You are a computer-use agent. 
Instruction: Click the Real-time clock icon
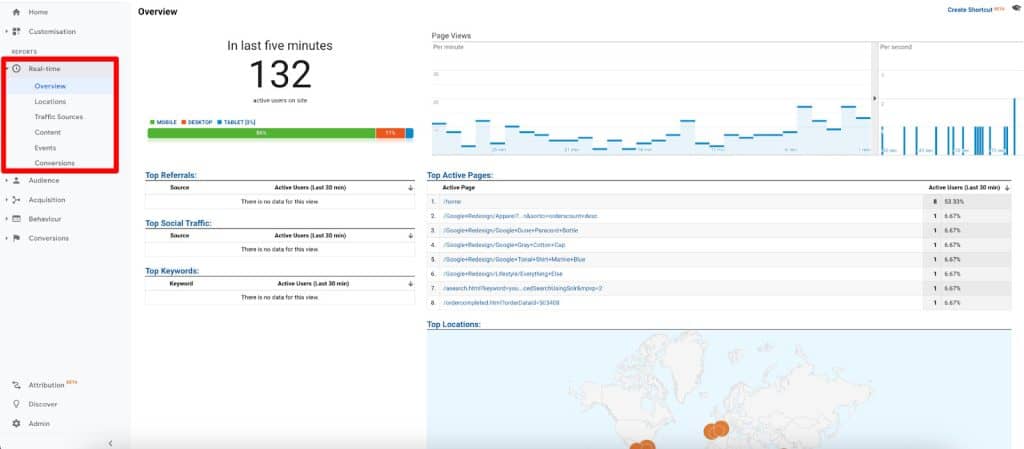[x=16, y=69]
